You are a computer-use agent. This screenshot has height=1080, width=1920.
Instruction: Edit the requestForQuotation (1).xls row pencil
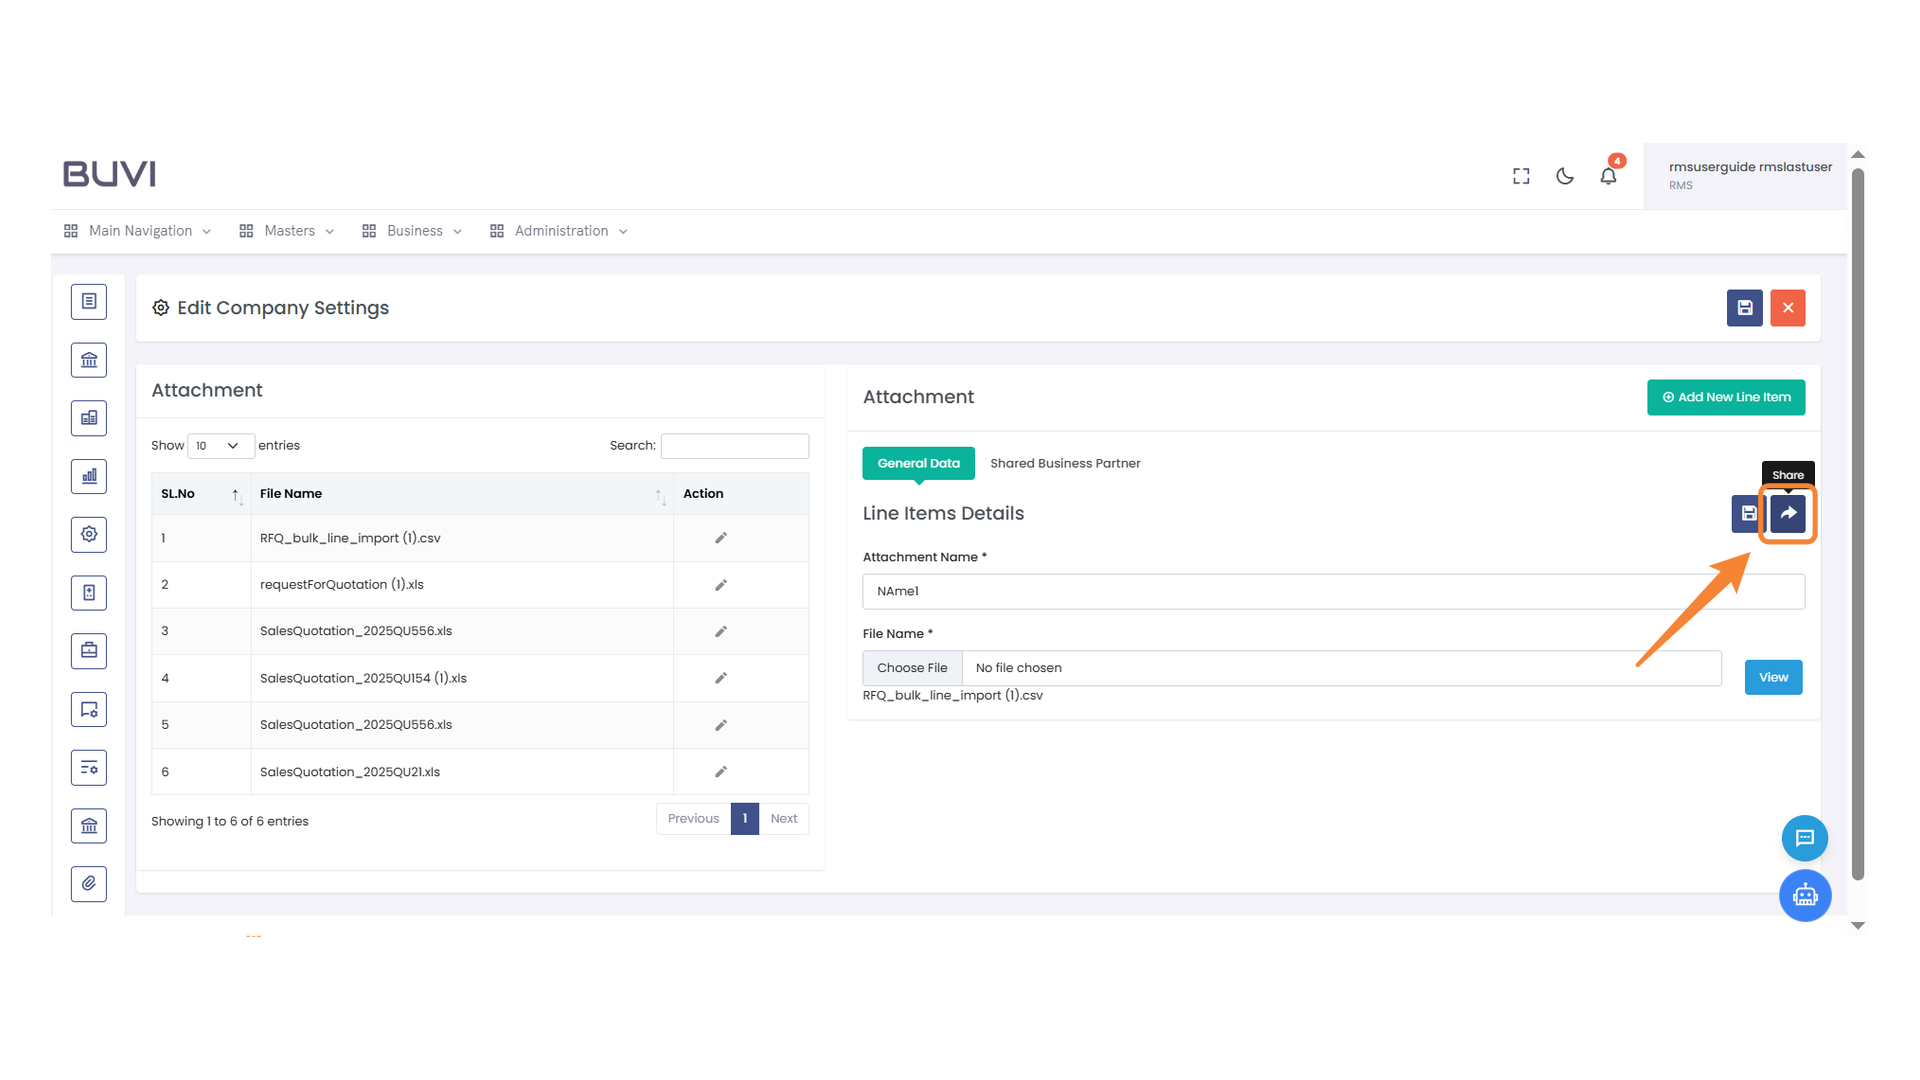click(720, 585)
